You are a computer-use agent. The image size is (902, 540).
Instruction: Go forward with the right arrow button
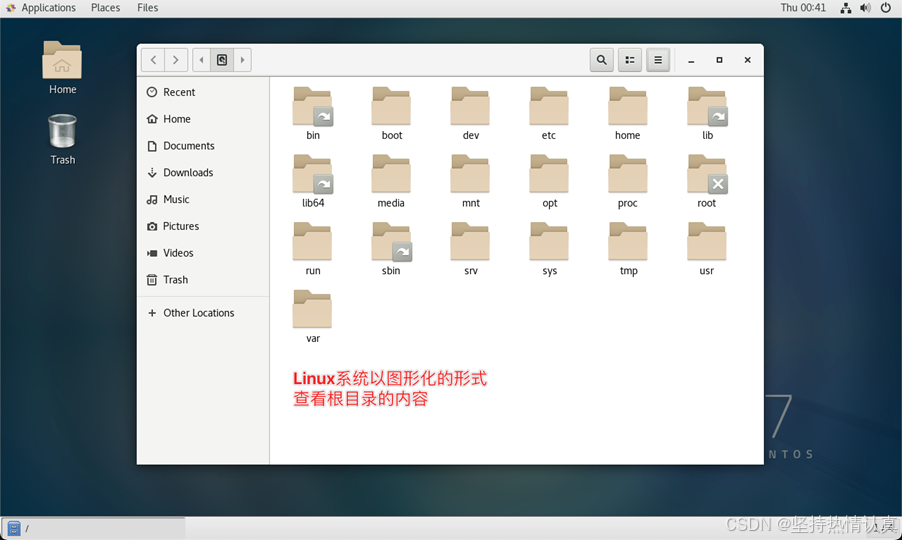[176, 60]
